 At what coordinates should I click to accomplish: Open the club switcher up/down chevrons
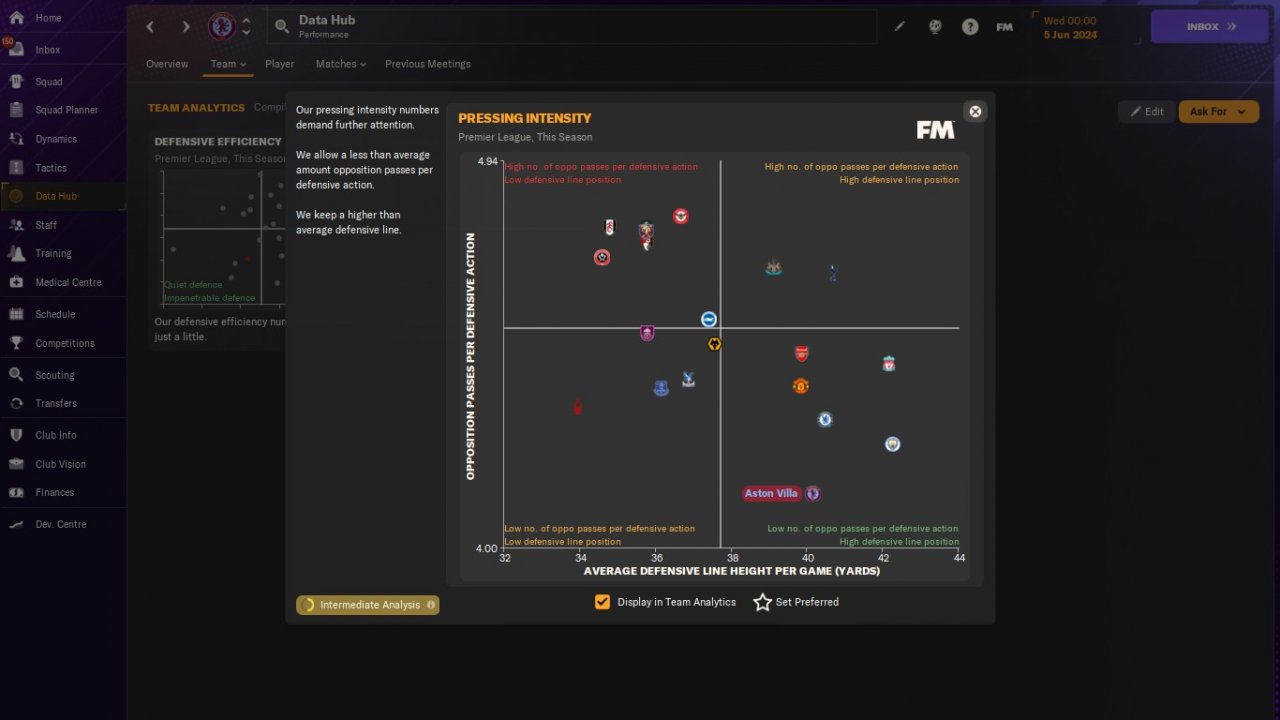(x=247, y=27)
